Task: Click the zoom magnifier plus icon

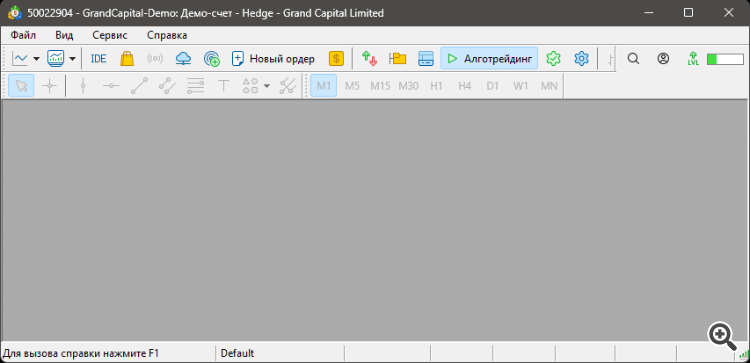Action: (722, 336)
